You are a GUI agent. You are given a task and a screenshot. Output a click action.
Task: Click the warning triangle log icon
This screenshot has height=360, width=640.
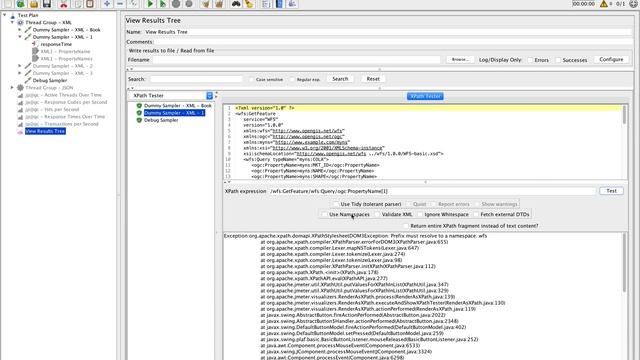(604, 4)
